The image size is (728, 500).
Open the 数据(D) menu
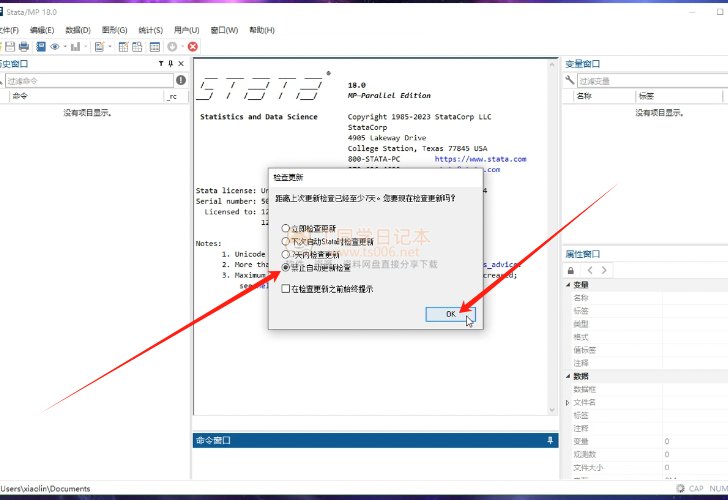point(78,30)
